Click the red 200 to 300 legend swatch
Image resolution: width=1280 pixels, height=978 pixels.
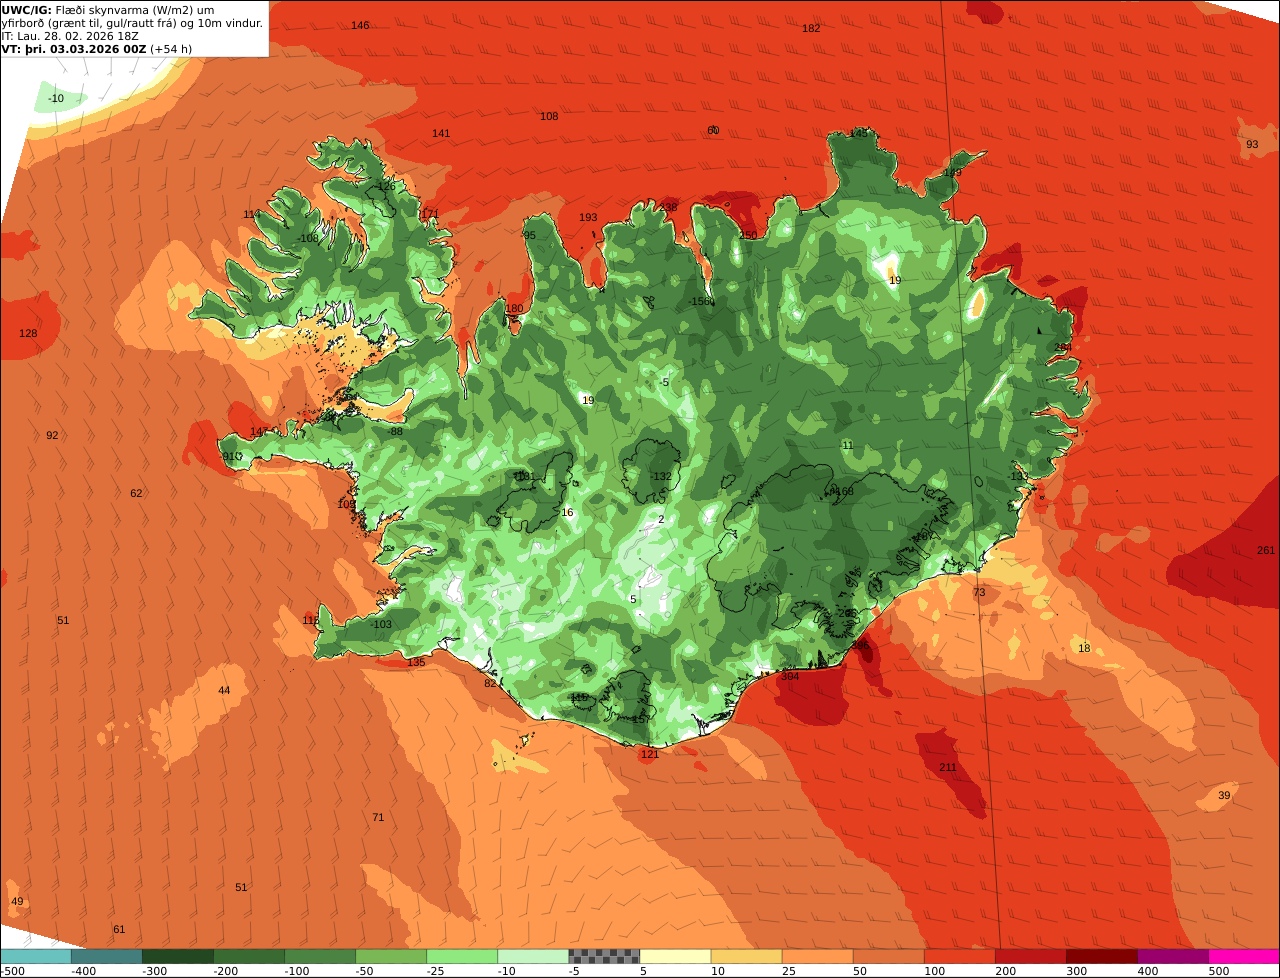[x=1030, y=956]
